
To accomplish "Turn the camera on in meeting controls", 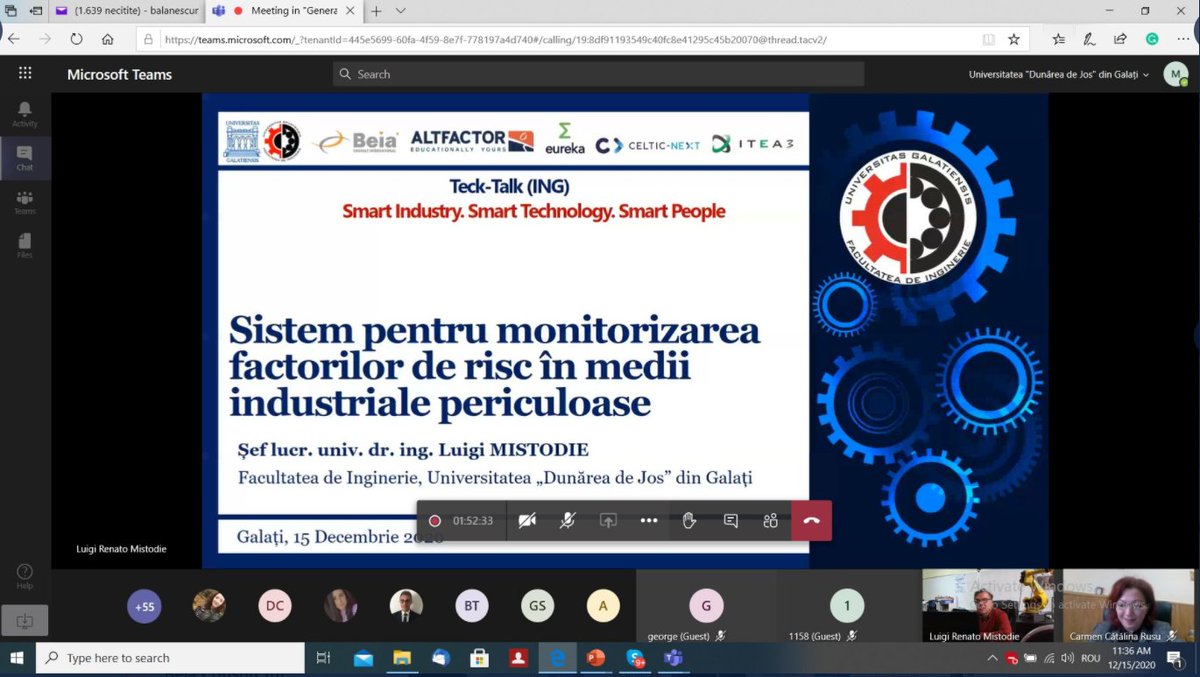I will tap(527, 520).
